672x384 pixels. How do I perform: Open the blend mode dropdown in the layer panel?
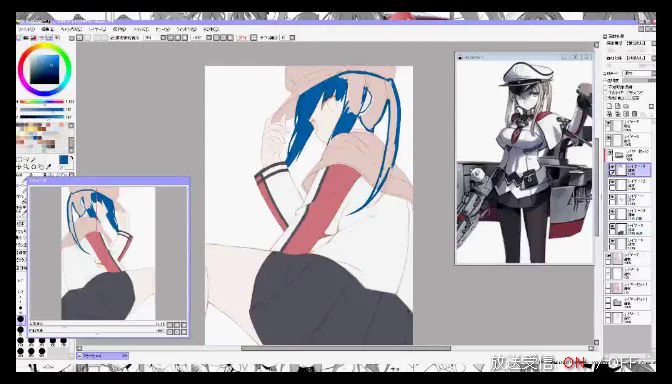click(x=639, y=73)
